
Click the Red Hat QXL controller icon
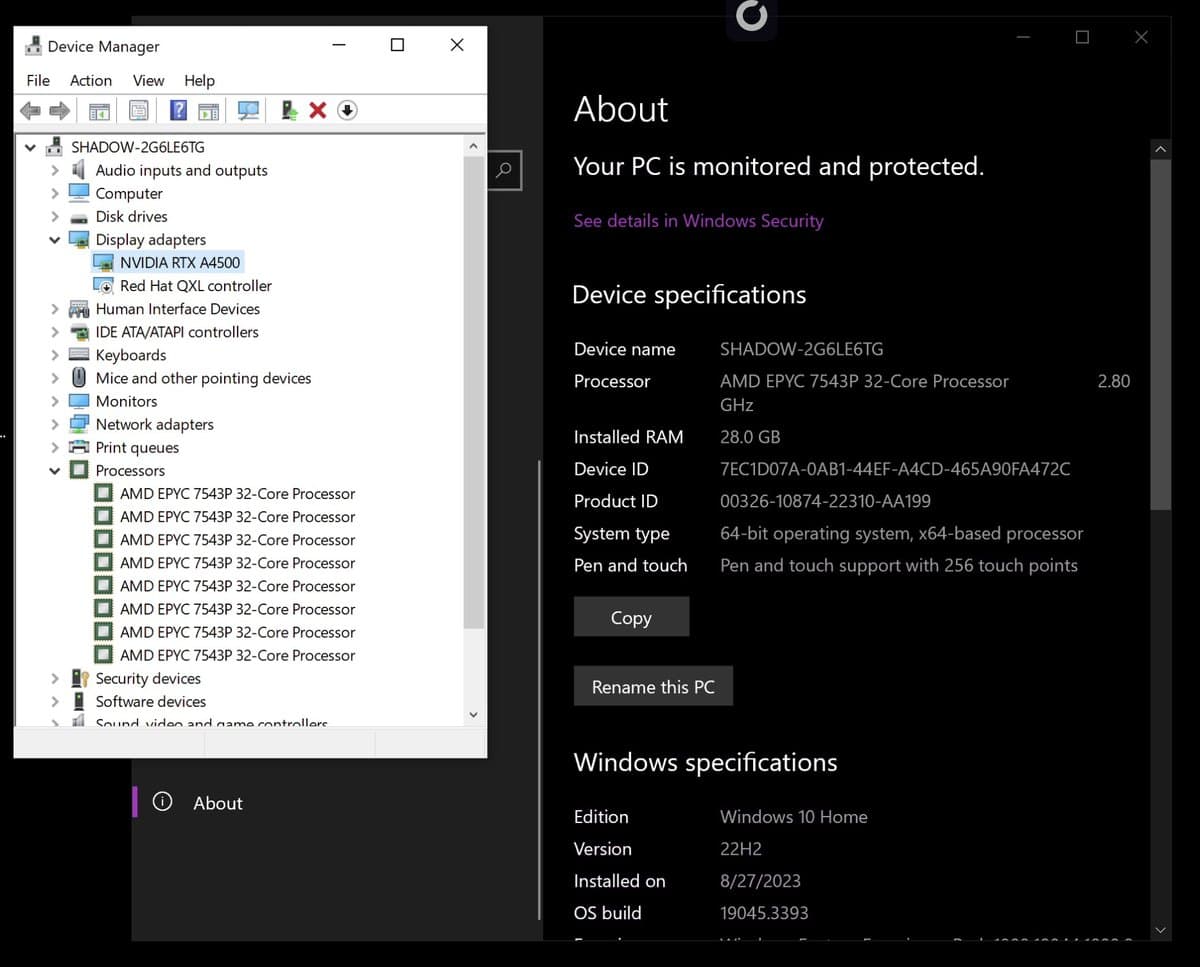[x=103, y=286]
